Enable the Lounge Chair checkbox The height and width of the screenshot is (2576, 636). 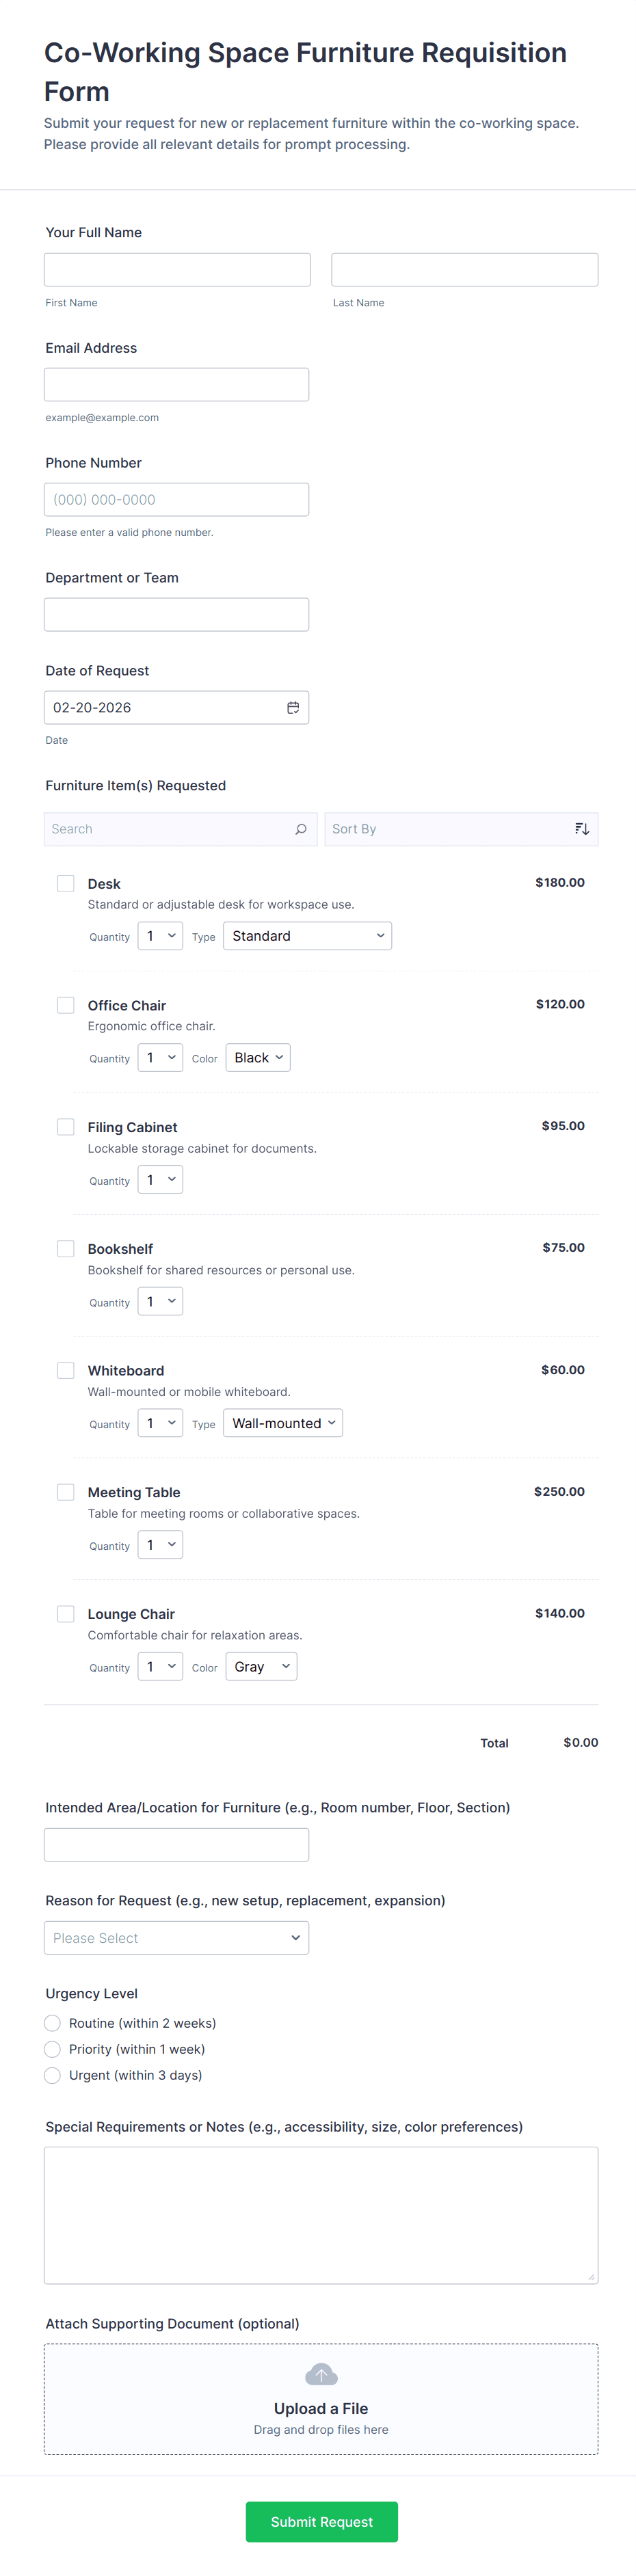66,1614
